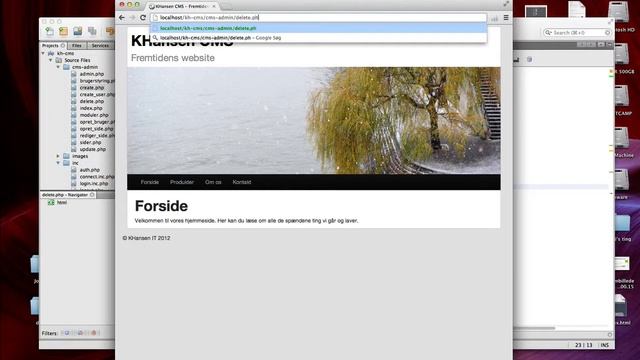Choose the highlighted localhost delete.ph suggestion

(318, 28)
